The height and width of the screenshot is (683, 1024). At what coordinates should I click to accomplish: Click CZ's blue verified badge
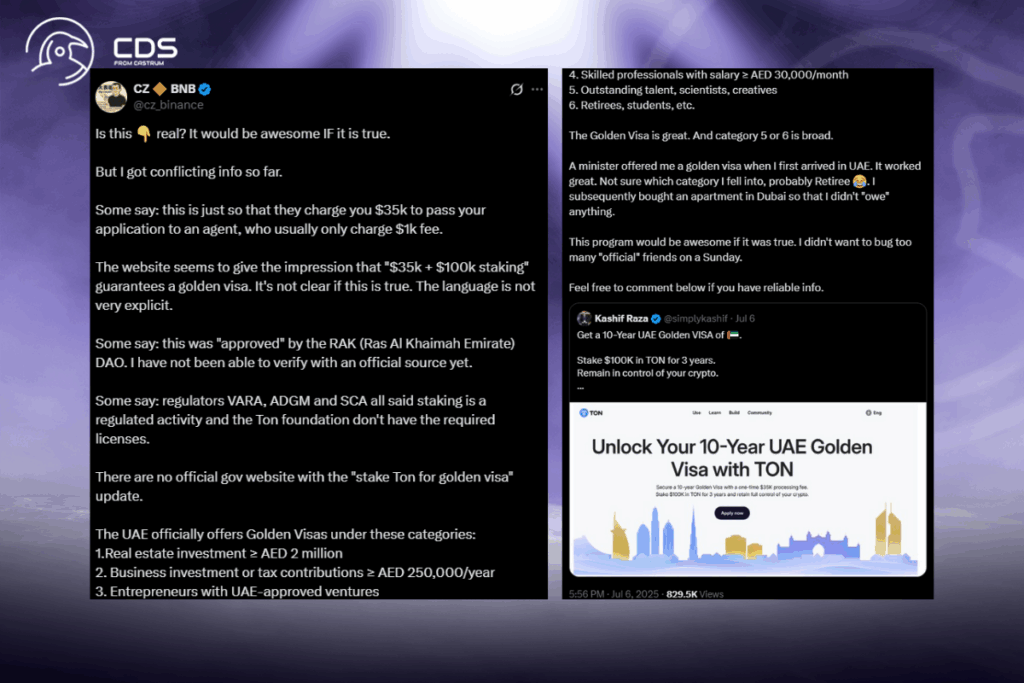[x=203, y=88]
